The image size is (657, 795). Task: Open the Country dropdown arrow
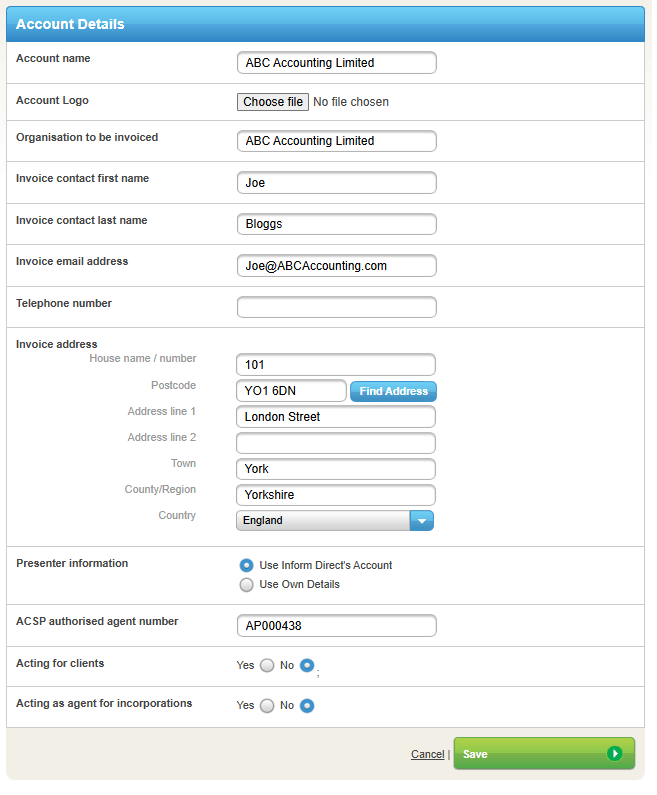coord(422,520)
